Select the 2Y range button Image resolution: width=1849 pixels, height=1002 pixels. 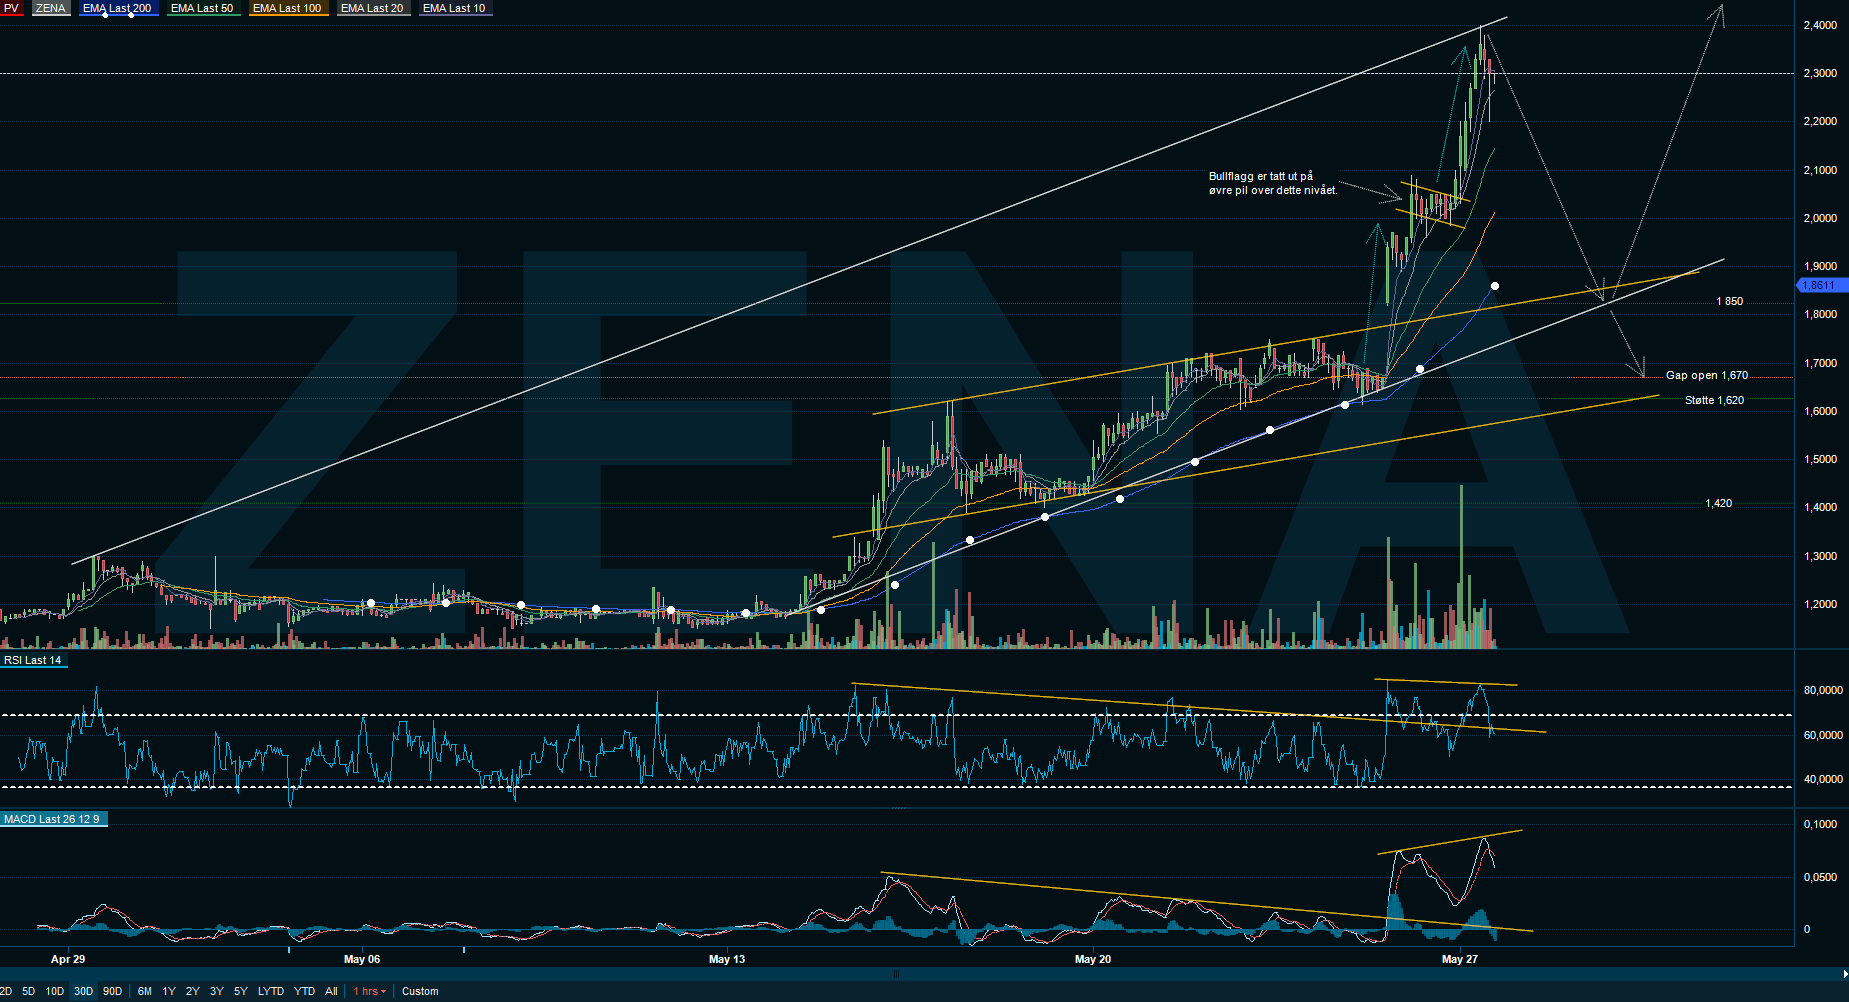point(193,991)
